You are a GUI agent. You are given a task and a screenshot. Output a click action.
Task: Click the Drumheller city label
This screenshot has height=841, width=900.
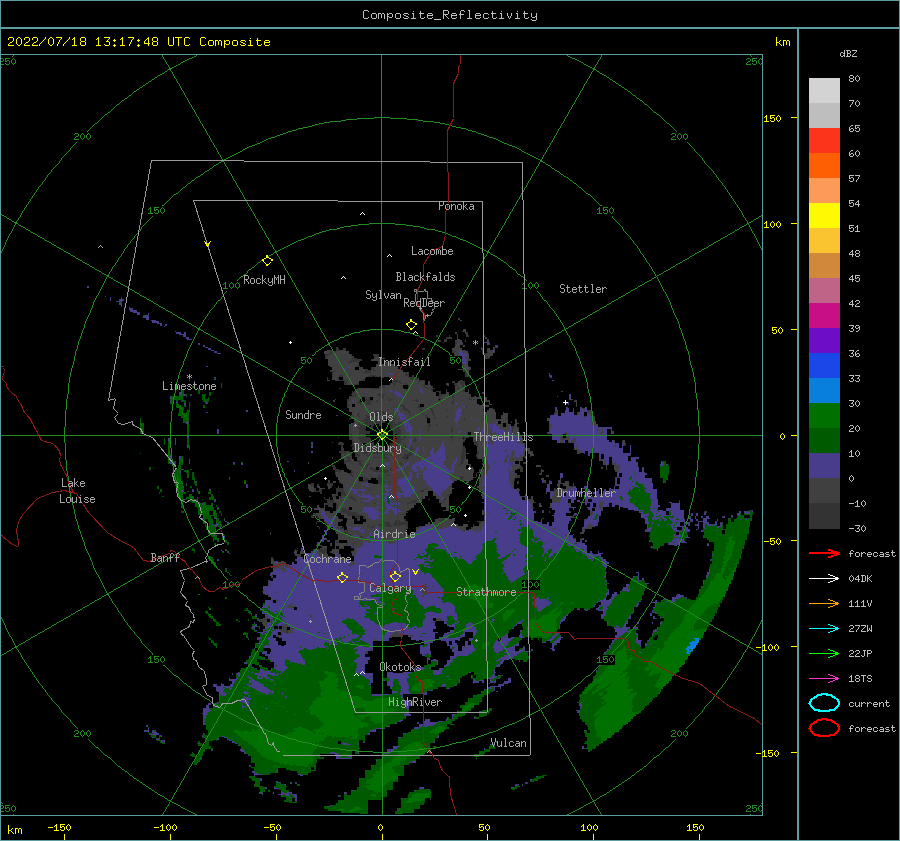coord(585,493)
